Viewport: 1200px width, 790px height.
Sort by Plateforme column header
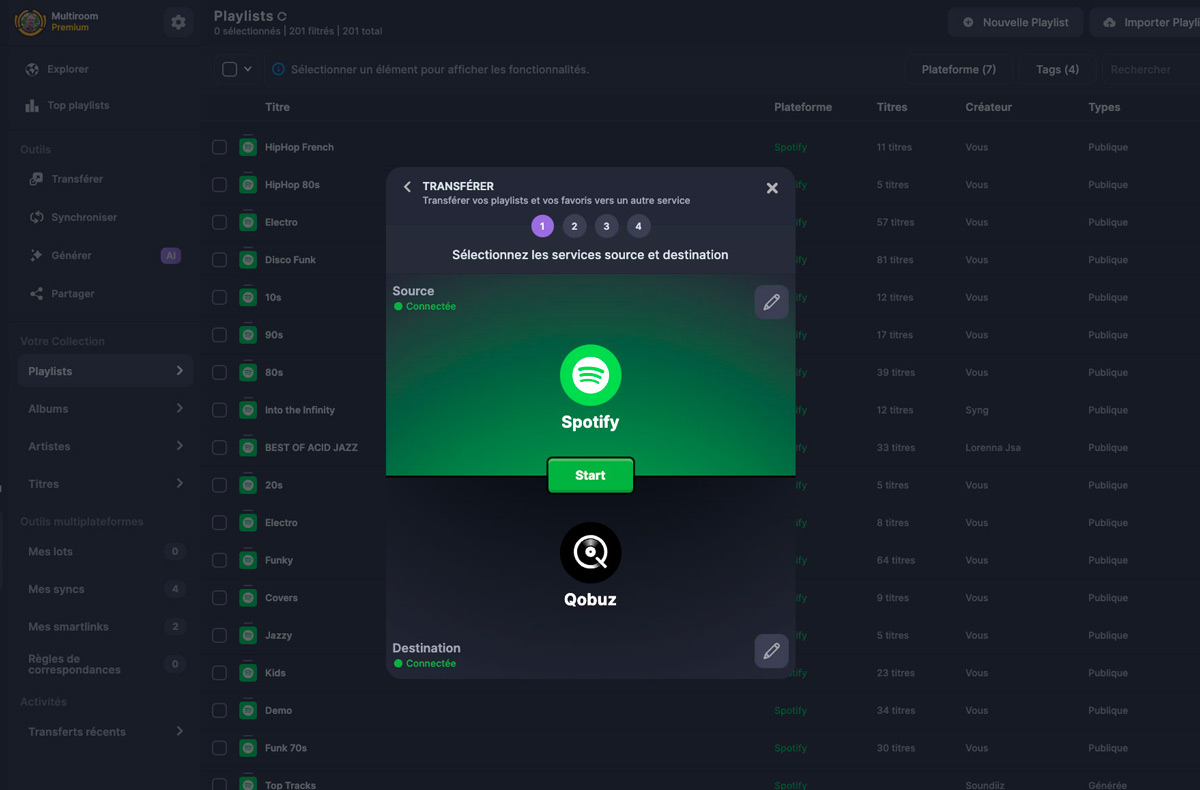803,107
